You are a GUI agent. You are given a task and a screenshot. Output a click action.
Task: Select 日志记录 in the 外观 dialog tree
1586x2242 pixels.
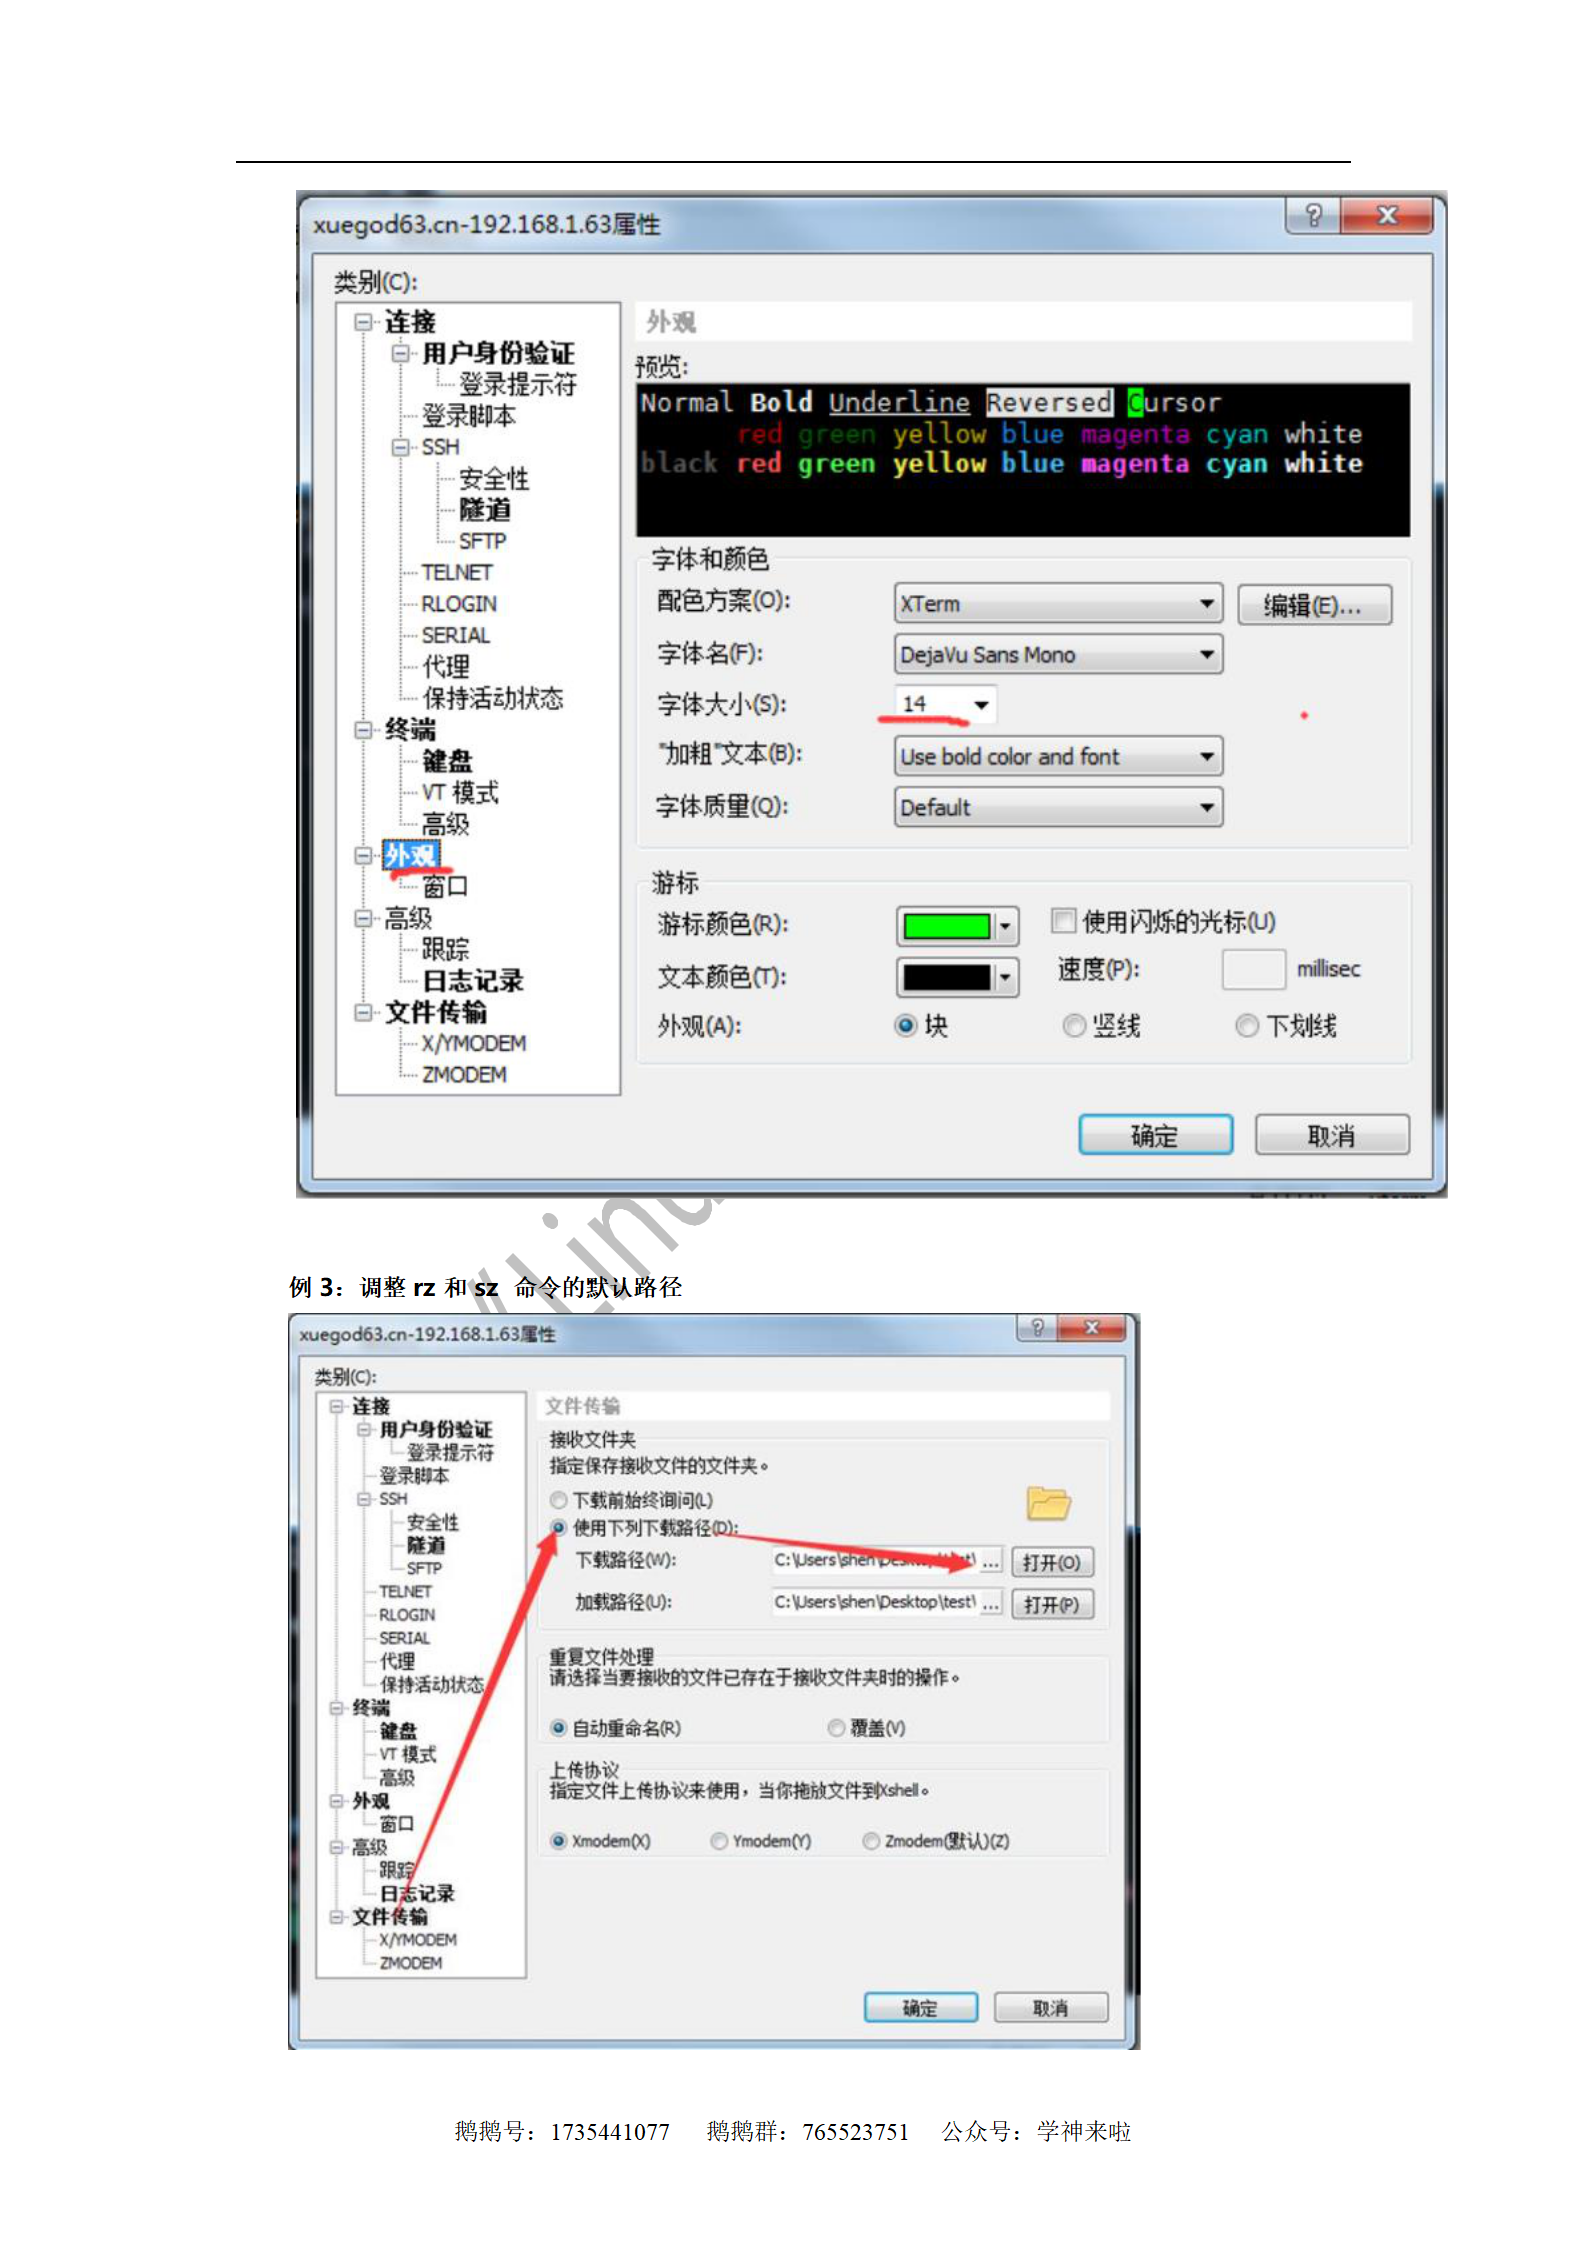pos(473,981)
